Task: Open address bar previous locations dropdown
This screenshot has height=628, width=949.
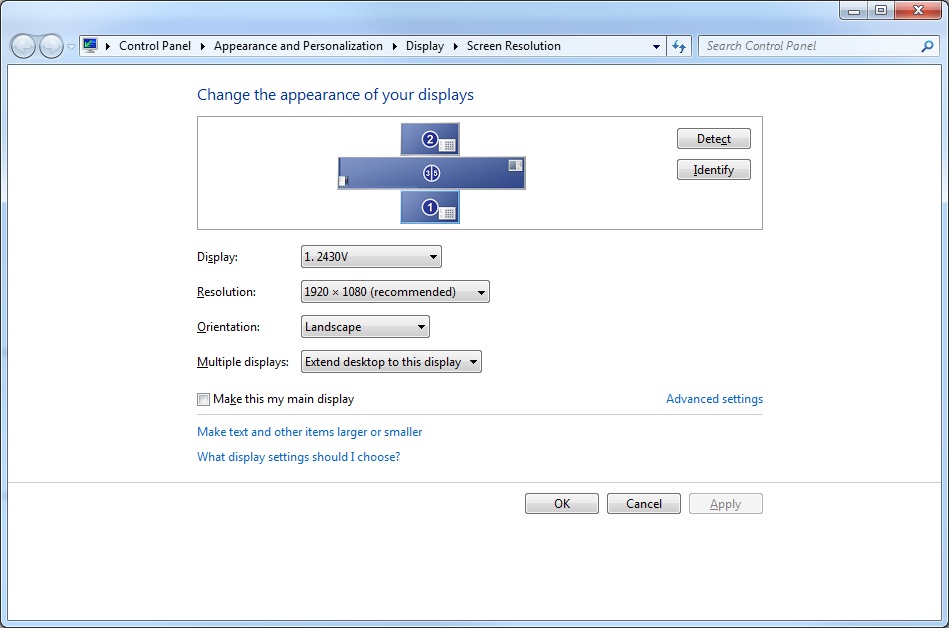Action: (x=656, y=47)
